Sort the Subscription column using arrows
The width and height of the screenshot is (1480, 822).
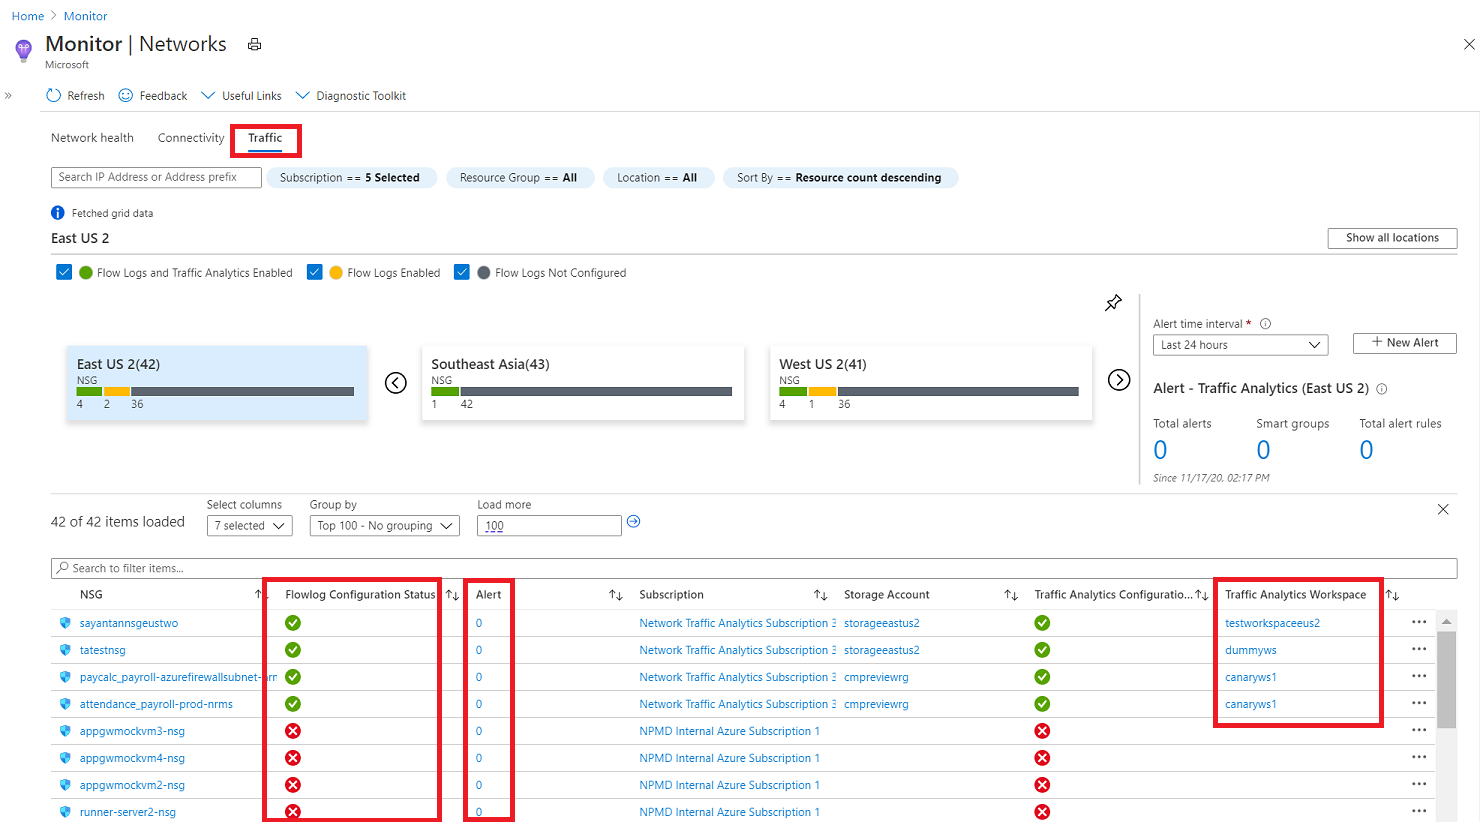[820, 595]
